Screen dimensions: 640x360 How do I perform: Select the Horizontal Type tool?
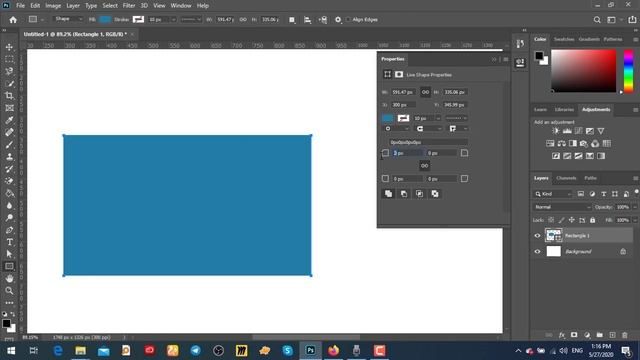pos(9,242)
